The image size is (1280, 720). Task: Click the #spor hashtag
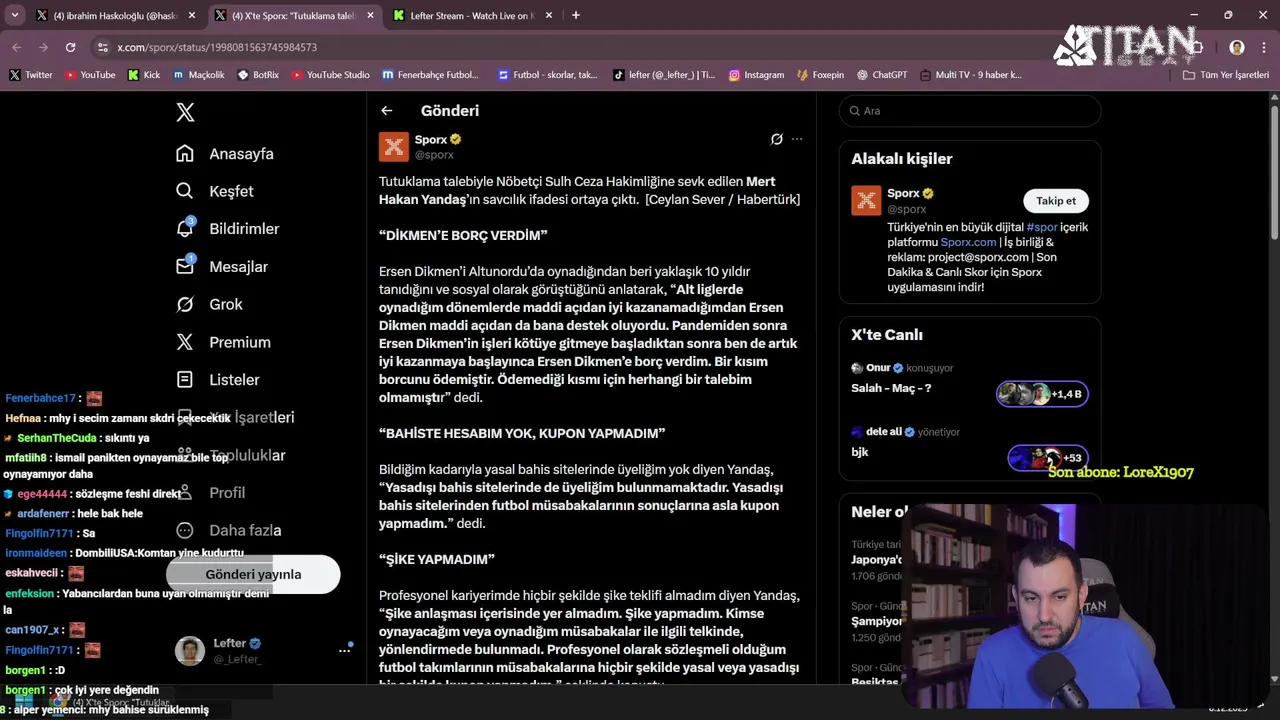(x=1042, y=227)
